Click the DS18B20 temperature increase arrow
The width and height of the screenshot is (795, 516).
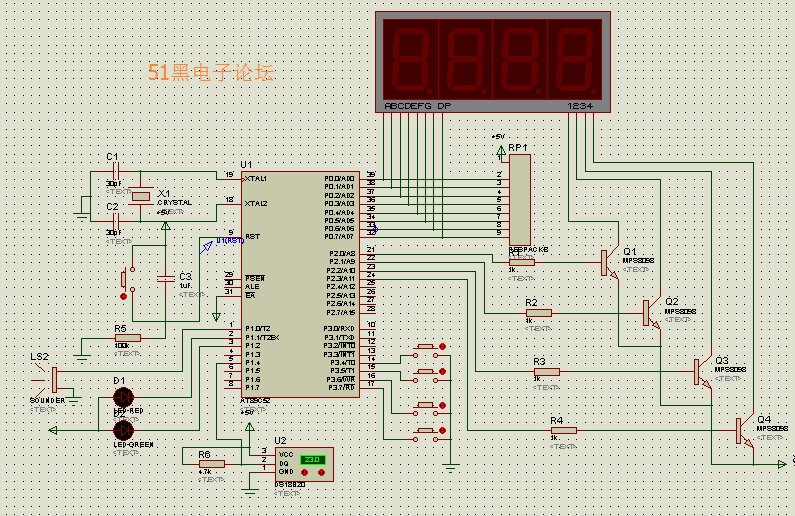pos(321,472)
